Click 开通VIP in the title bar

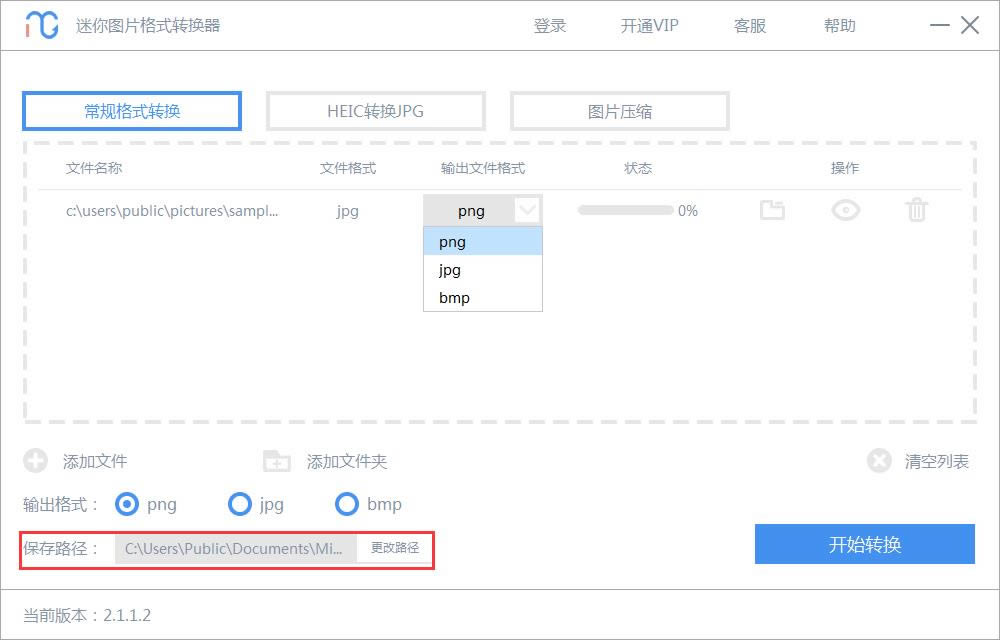649,26
